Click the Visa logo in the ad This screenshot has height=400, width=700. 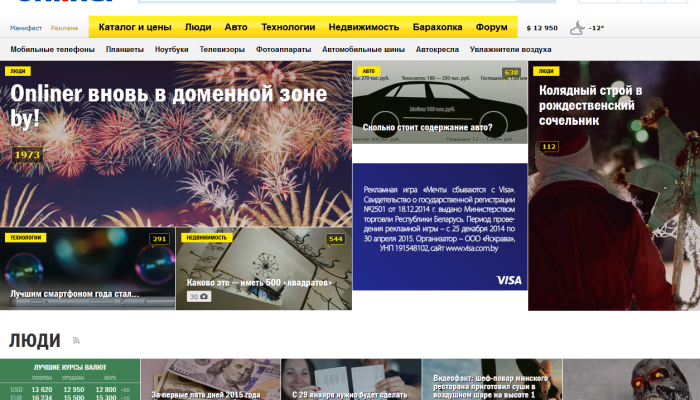coord(509,280)
